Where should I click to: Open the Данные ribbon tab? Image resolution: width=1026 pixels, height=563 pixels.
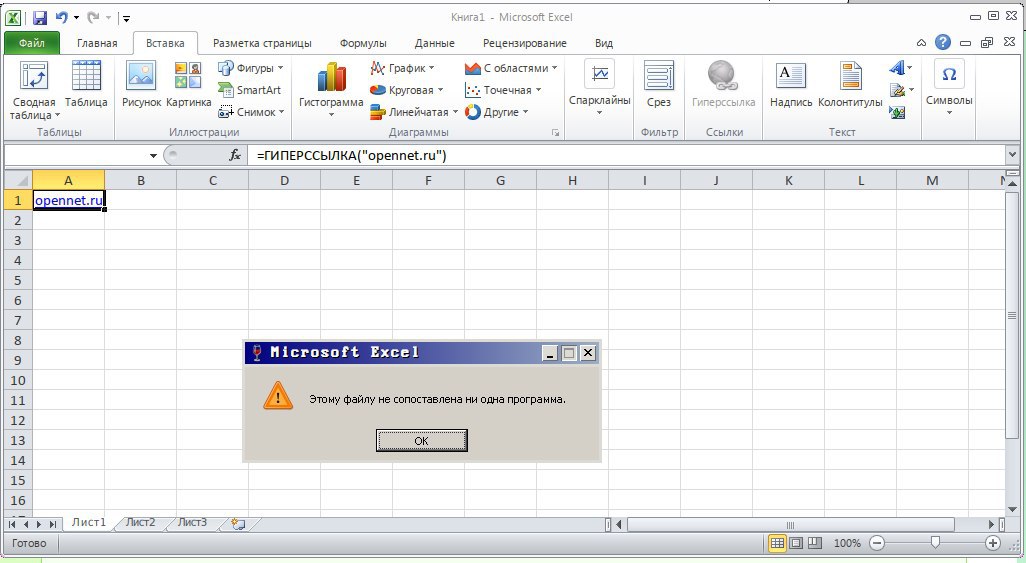(434, 43)
